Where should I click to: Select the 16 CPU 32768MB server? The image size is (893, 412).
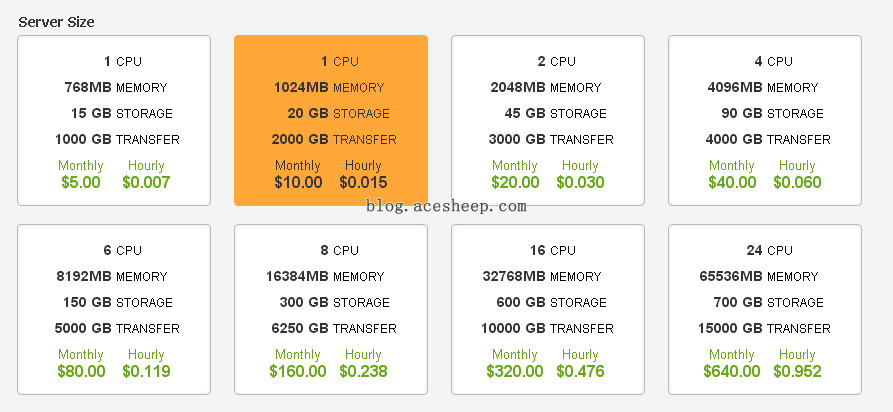548,309
